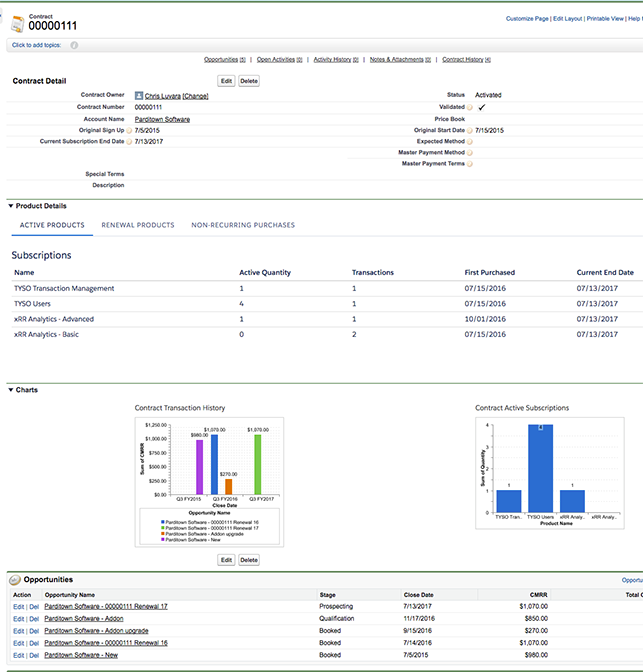Click 'Click to add topics' text
Screen dimensions: 643x672
point(38,45)
